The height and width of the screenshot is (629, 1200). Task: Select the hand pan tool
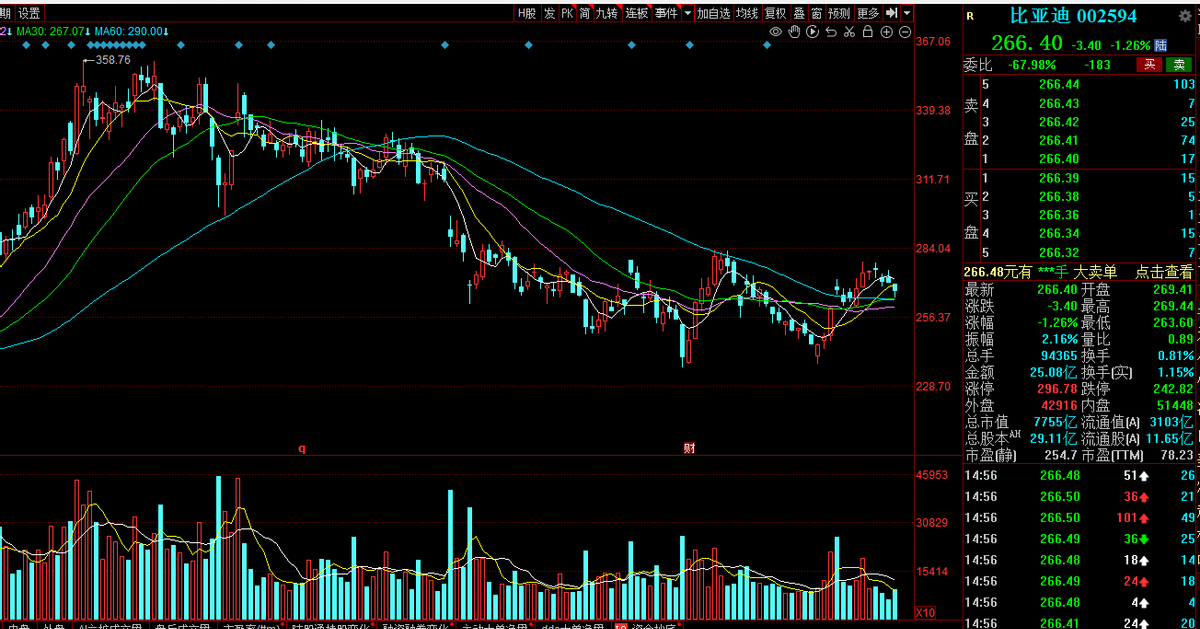pos(794,32)
